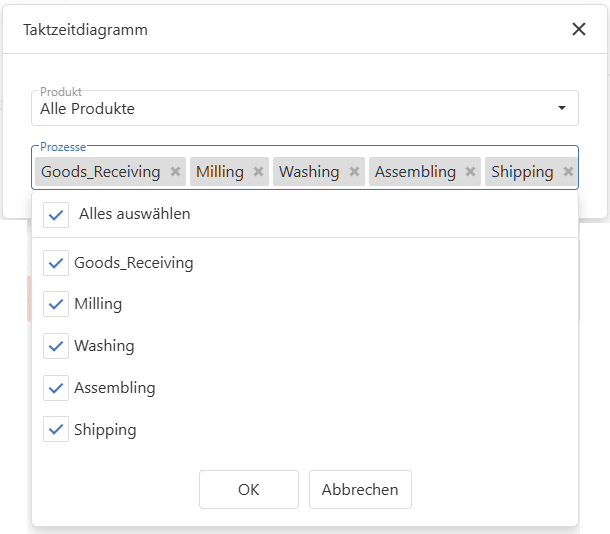Remove the Shipping chip
Screen dimensions: 610x534
tap(568, 172)
